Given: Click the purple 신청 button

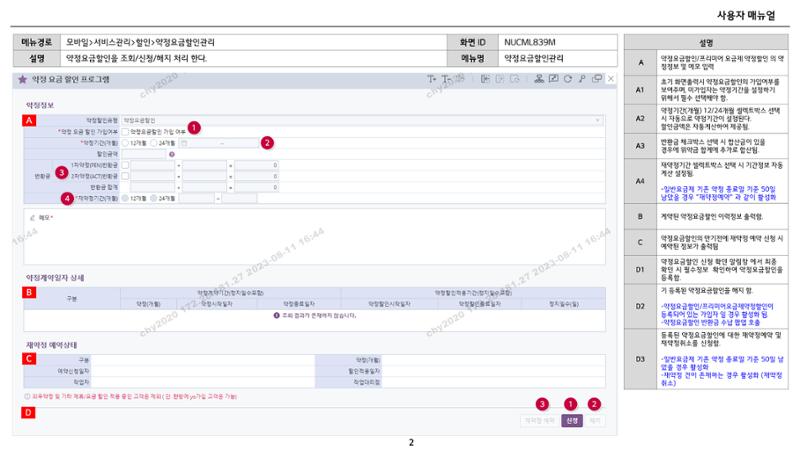Looking at the screenshot, I should click(x=572, y=420).
